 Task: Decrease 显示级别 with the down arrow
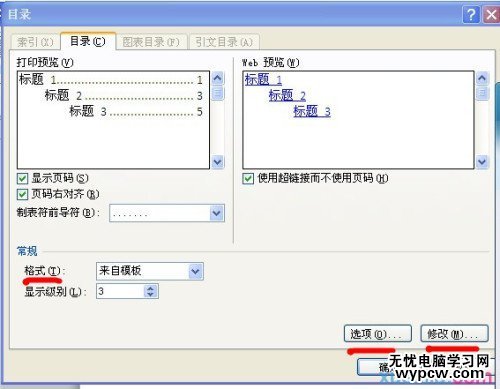pos(150,295)
